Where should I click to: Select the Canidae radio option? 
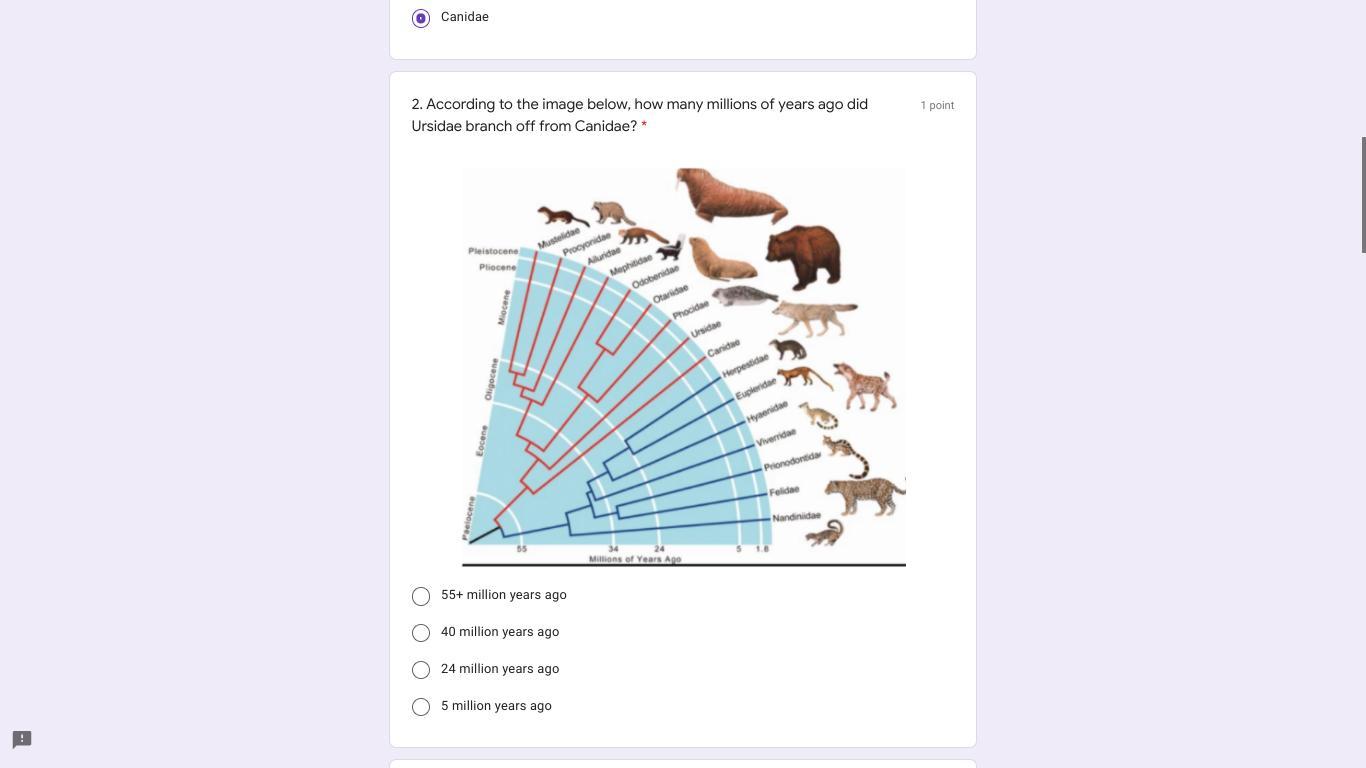point(421,18)
